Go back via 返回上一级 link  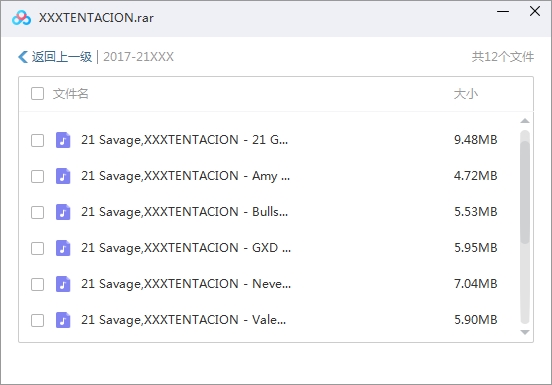(x=62, y=57)
